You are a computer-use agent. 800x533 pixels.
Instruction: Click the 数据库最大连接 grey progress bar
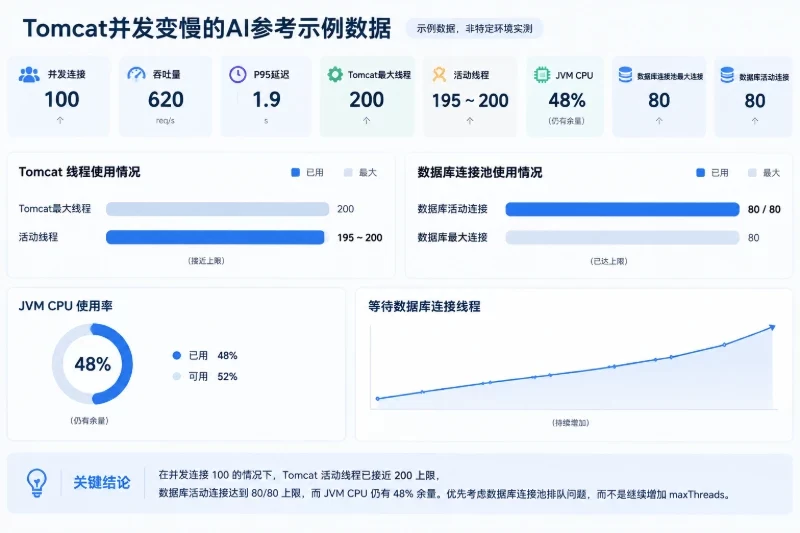click(622, 238)
